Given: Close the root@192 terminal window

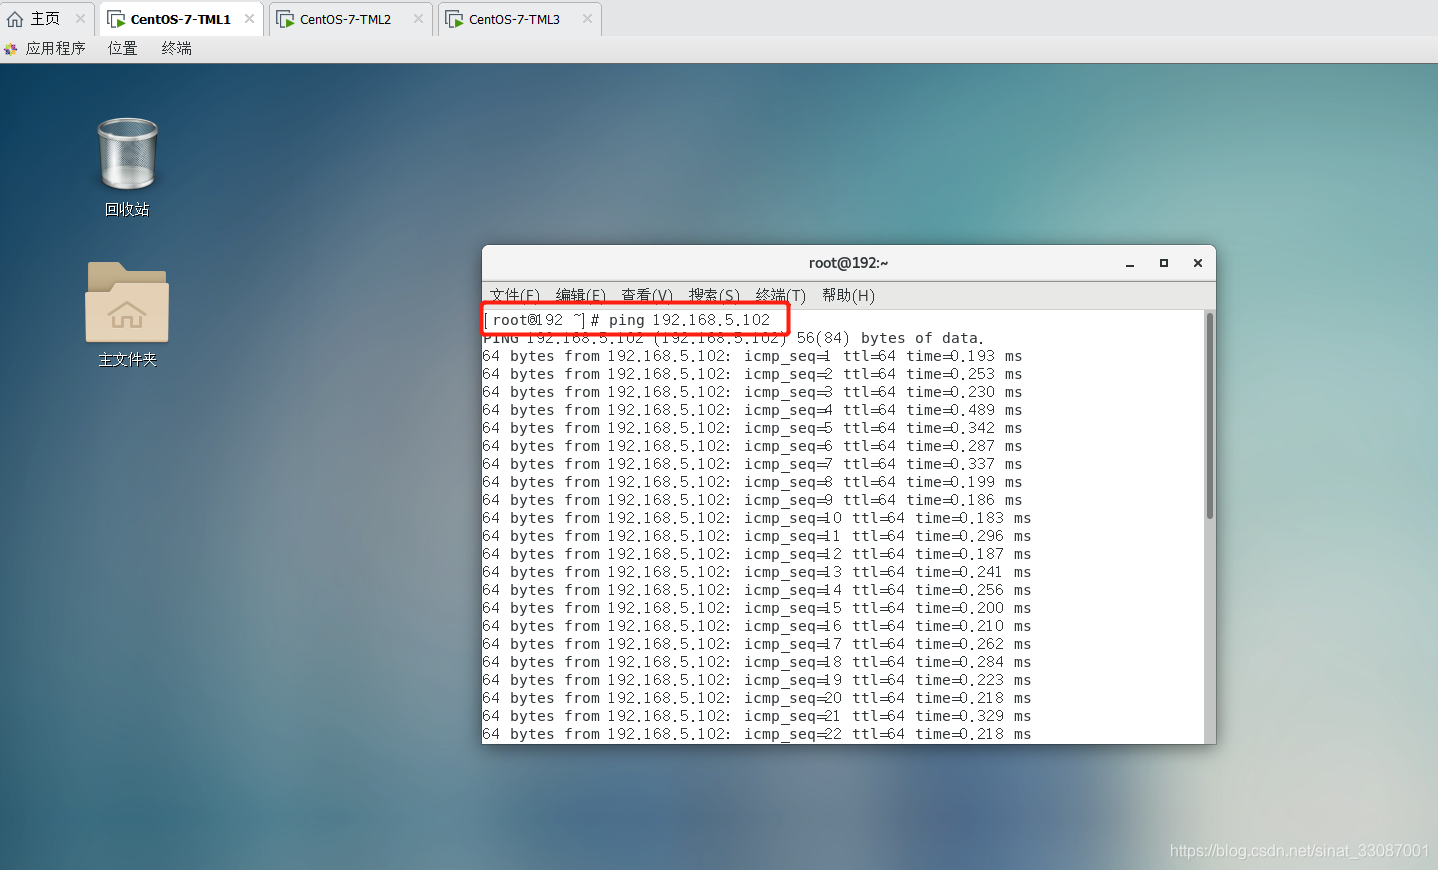Looking at the screenshot, I should pos(1198,263).
